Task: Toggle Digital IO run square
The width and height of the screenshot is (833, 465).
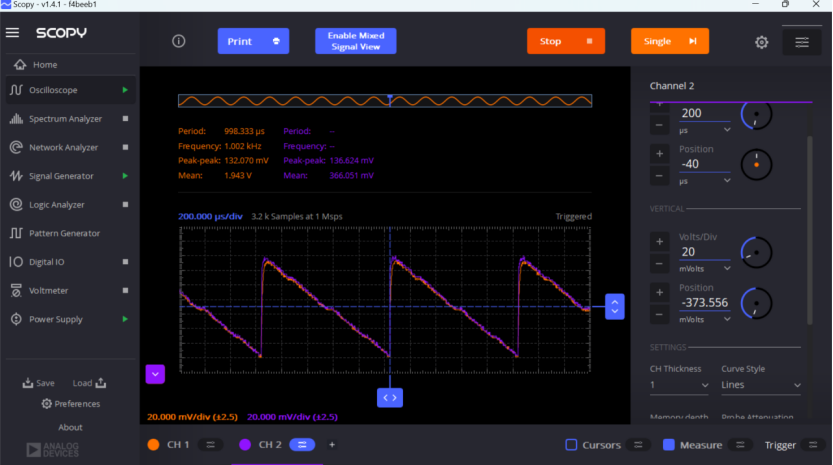Action: point(125,261)
